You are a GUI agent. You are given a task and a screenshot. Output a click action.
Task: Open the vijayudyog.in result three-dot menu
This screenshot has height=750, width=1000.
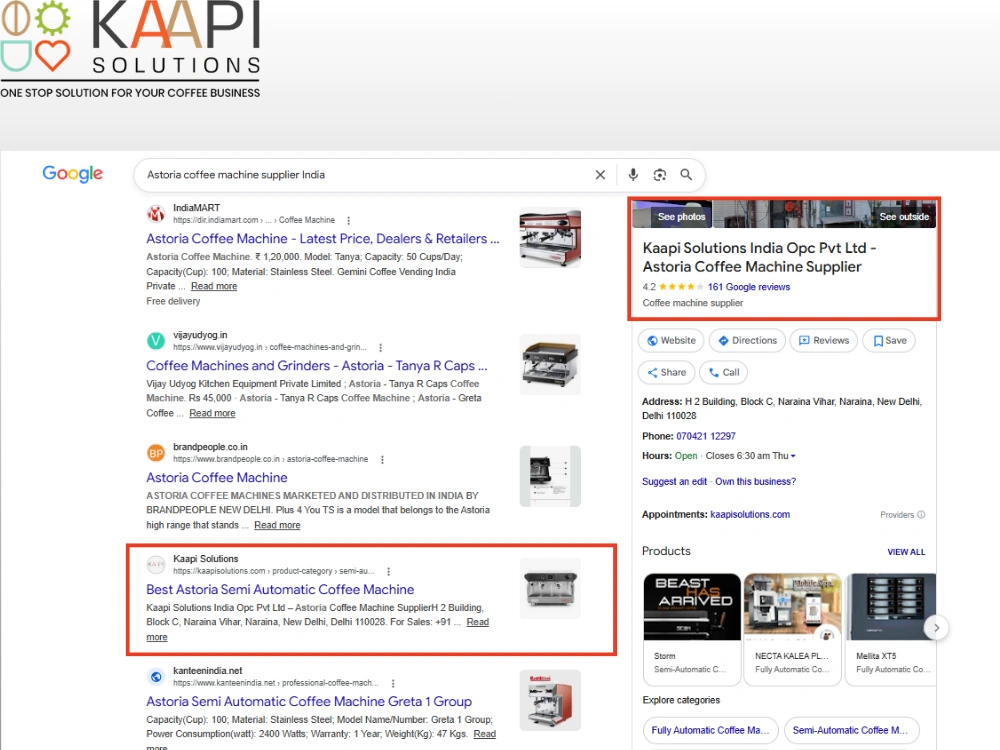pyautogui.click(x=381, y=347)
